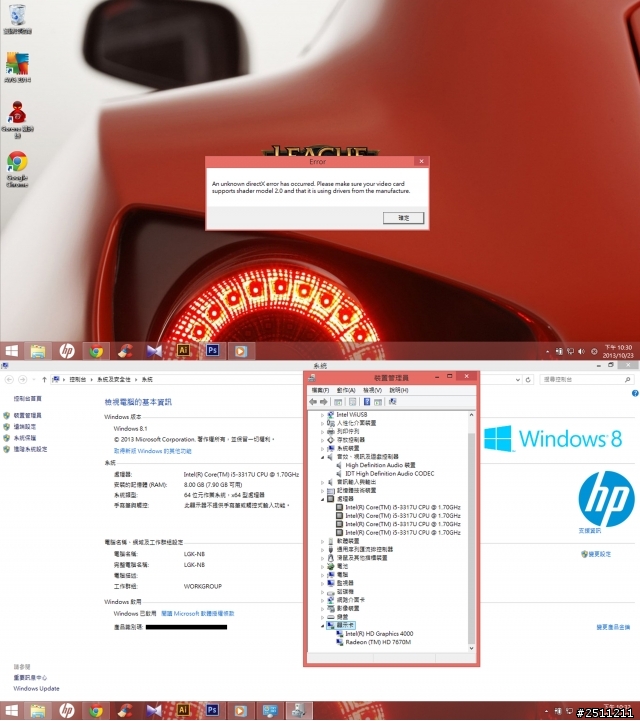Select Intel(R) HD Graphics 4000 device

pyautogui.click(x=379, y=634)
